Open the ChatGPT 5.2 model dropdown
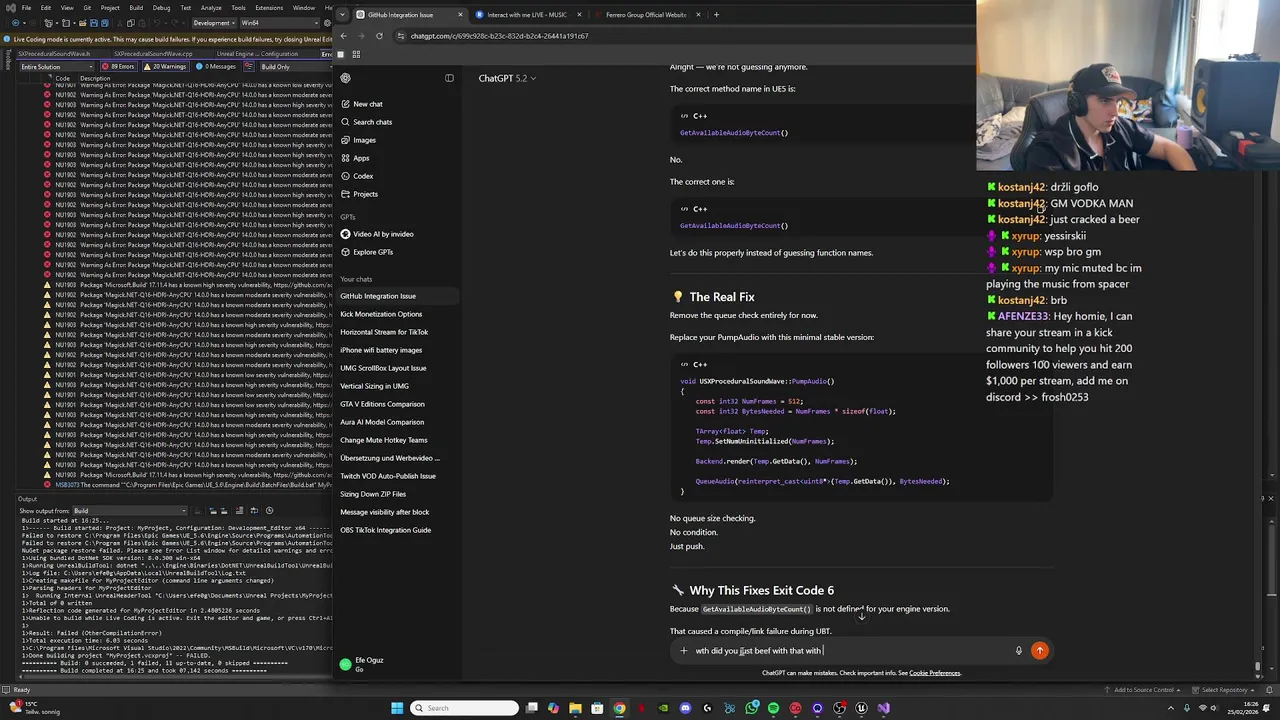This screenshot has height=720, width=1280. [507, 78]
